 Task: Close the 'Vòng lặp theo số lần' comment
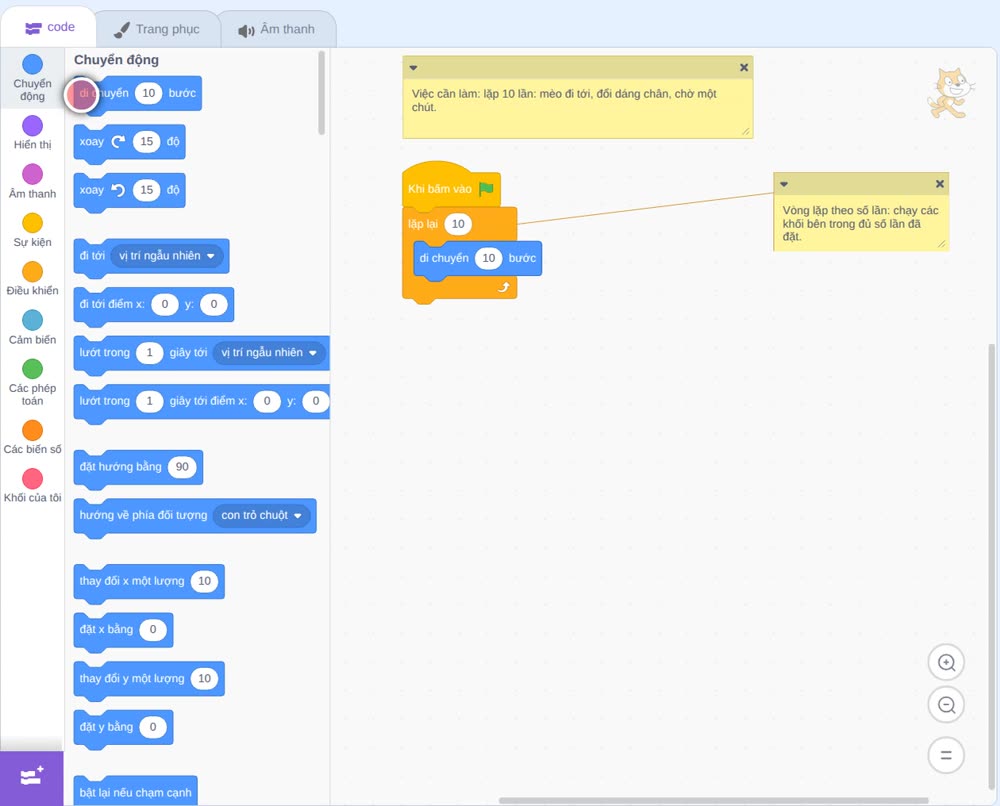pyautogui.click(x=939, y=184)
